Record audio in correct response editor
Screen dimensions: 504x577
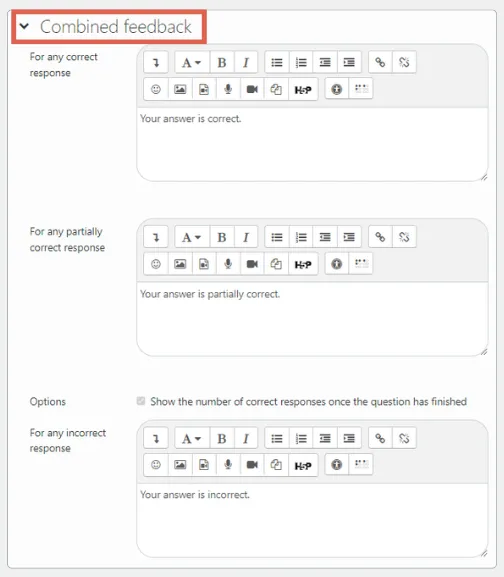coord(228,89)
